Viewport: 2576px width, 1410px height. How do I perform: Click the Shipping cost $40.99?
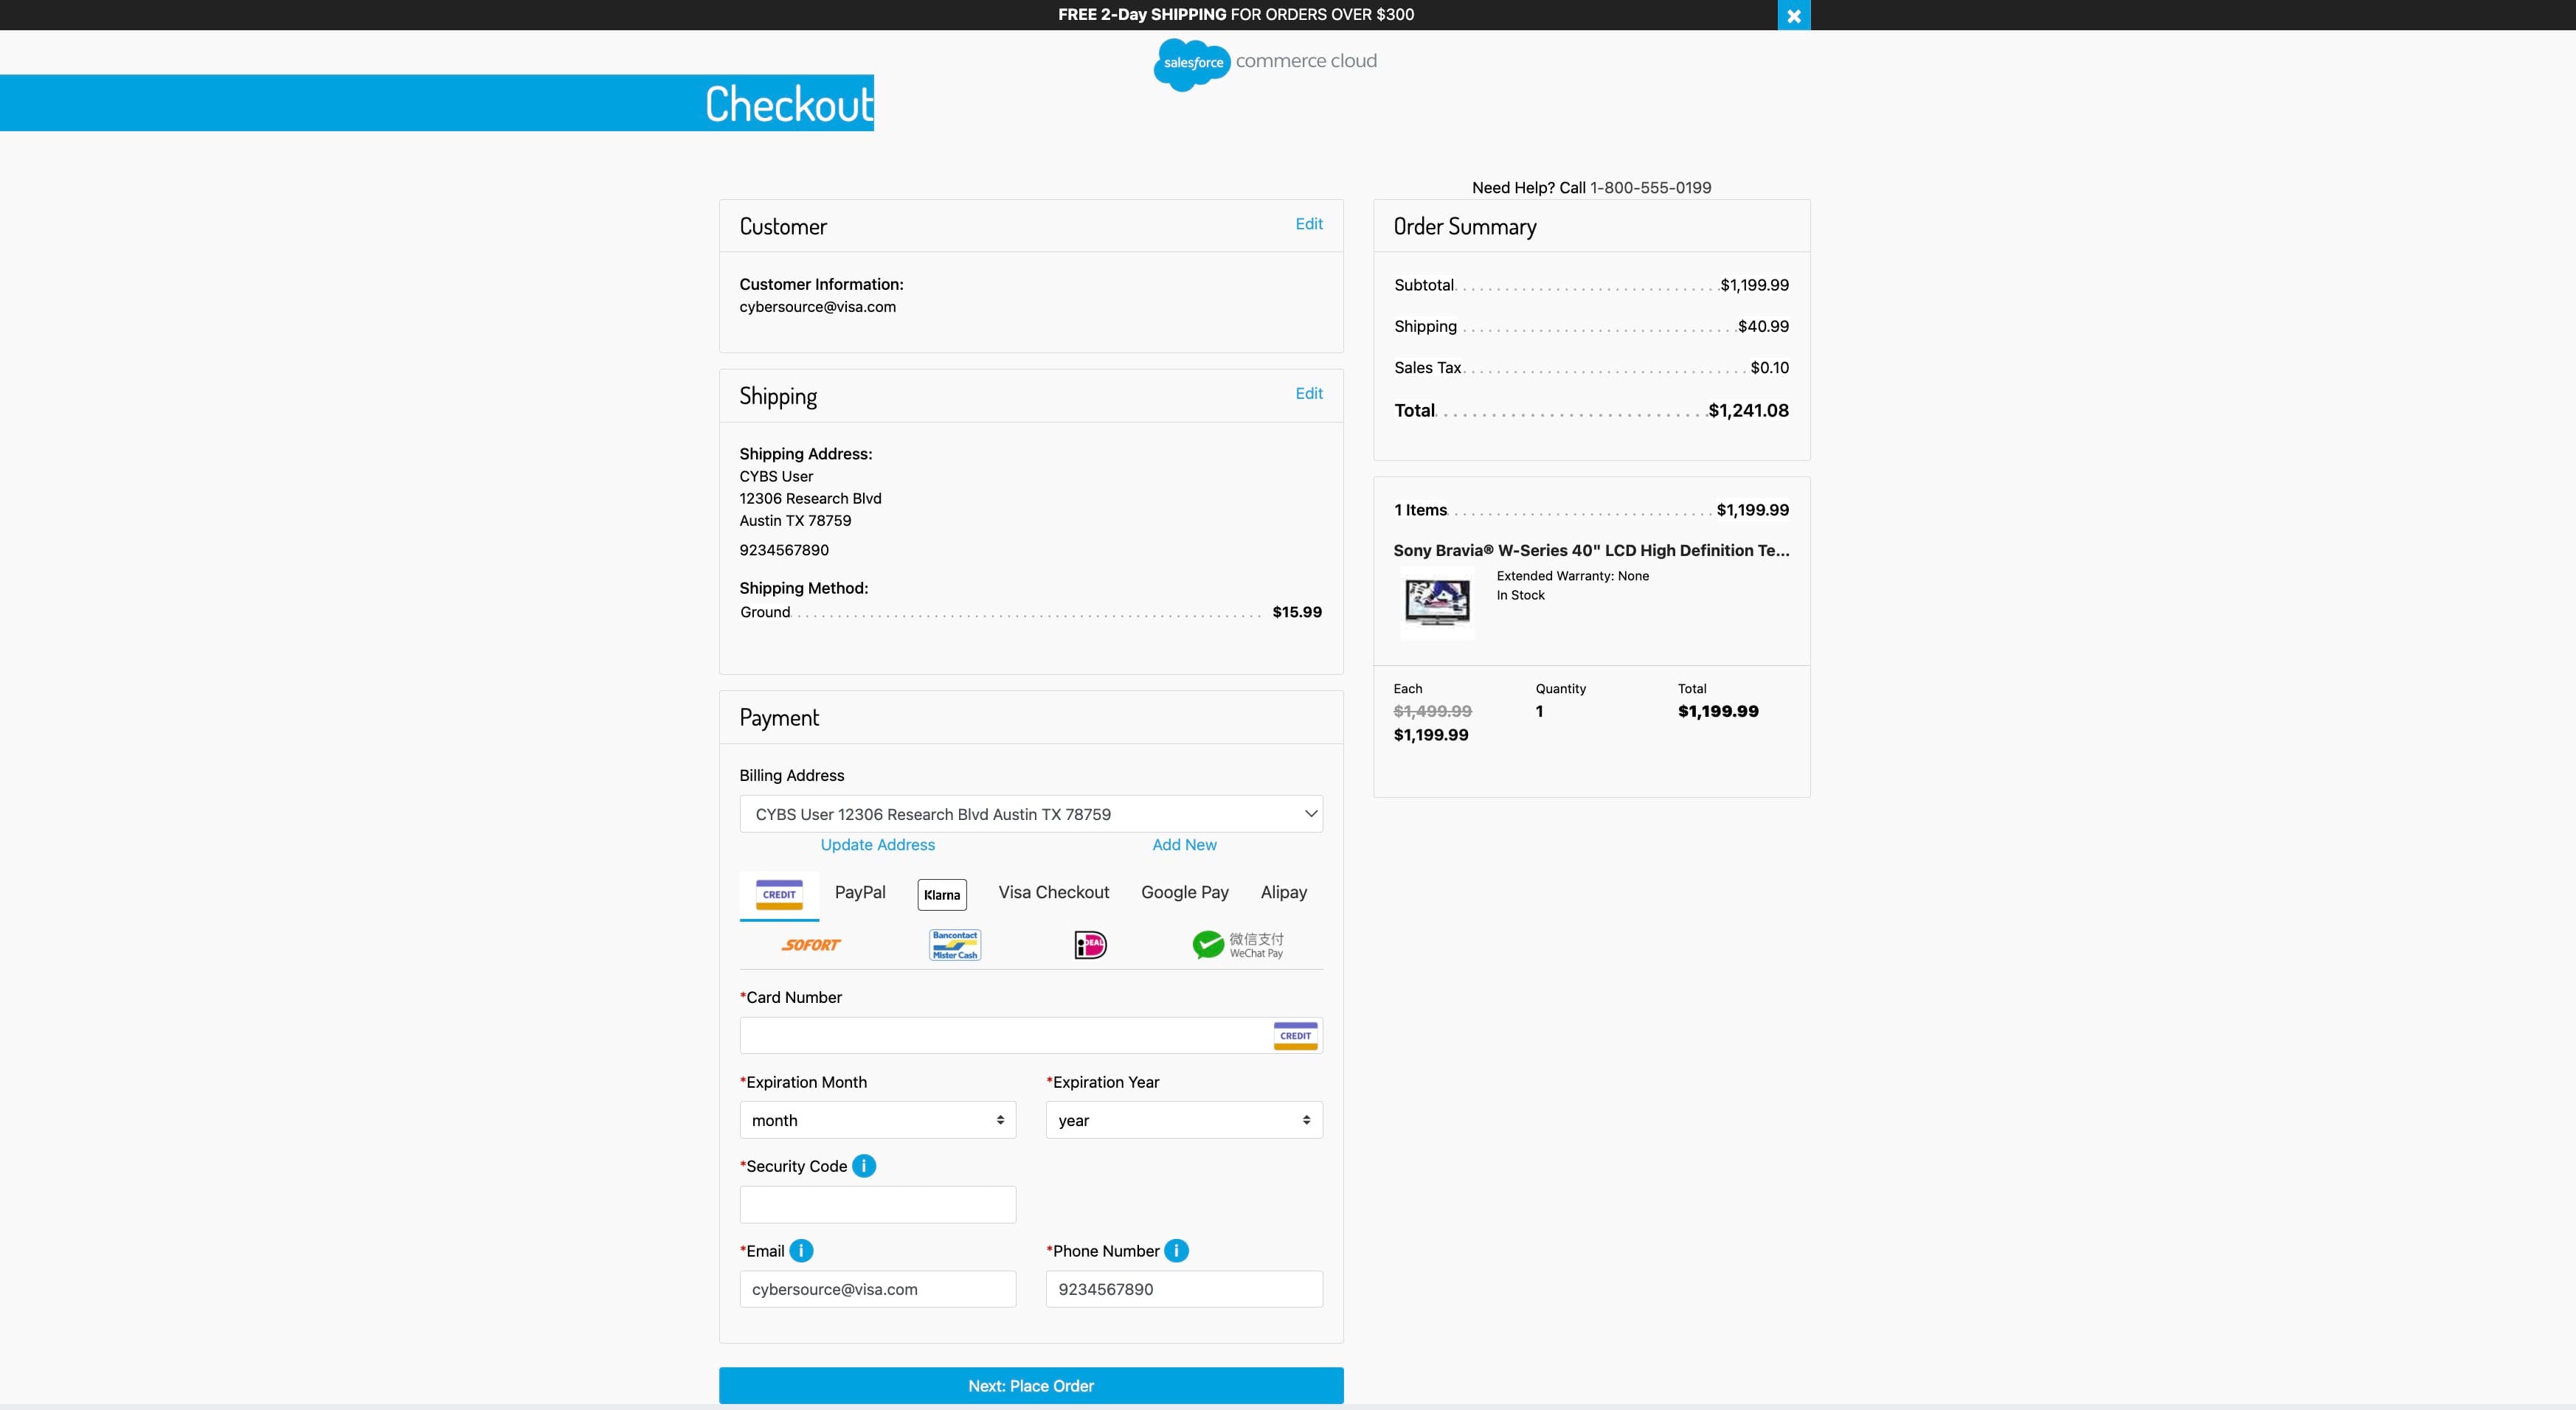point(1763,327)
